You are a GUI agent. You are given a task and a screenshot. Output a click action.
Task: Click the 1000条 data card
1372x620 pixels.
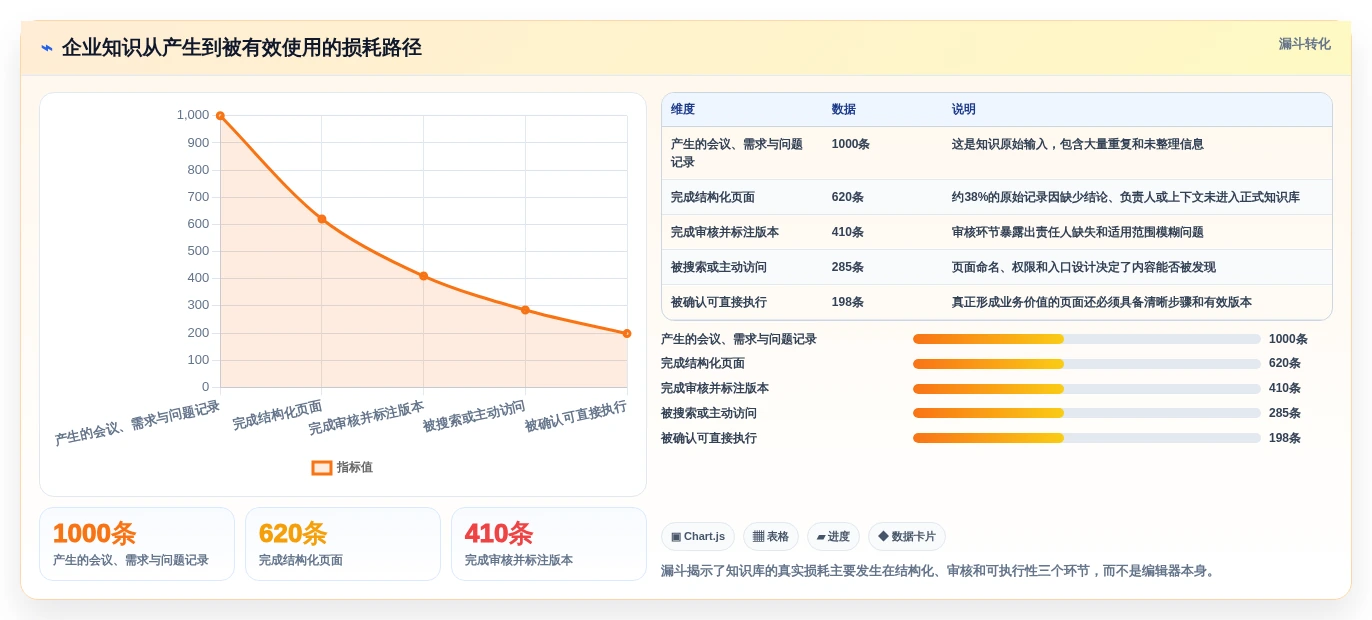137,544
